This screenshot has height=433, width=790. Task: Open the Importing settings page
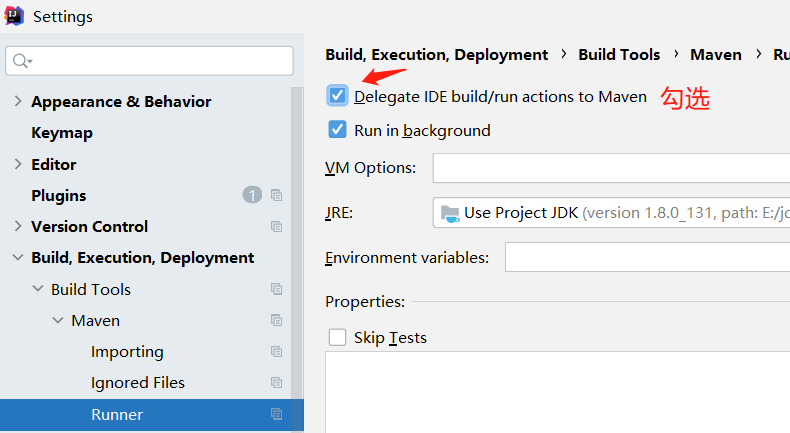pyautogui.click(x=127, y=352)
